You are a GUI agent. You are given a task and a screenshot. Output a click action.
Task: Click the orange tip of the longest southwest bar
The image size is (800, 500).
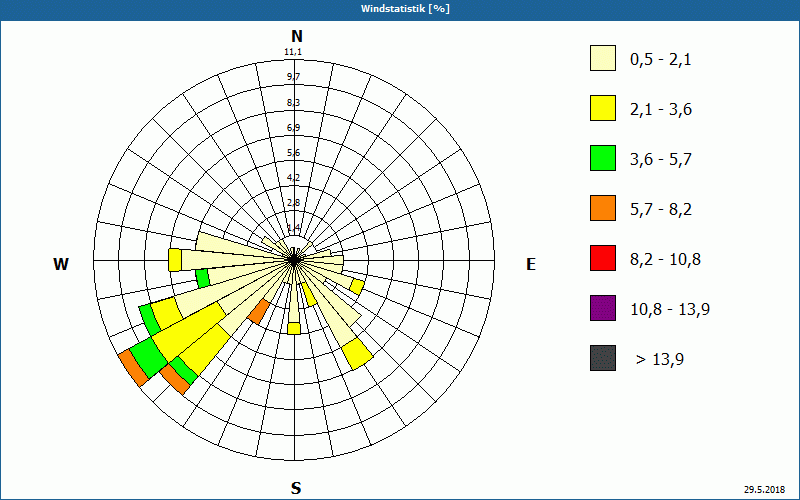133,368
